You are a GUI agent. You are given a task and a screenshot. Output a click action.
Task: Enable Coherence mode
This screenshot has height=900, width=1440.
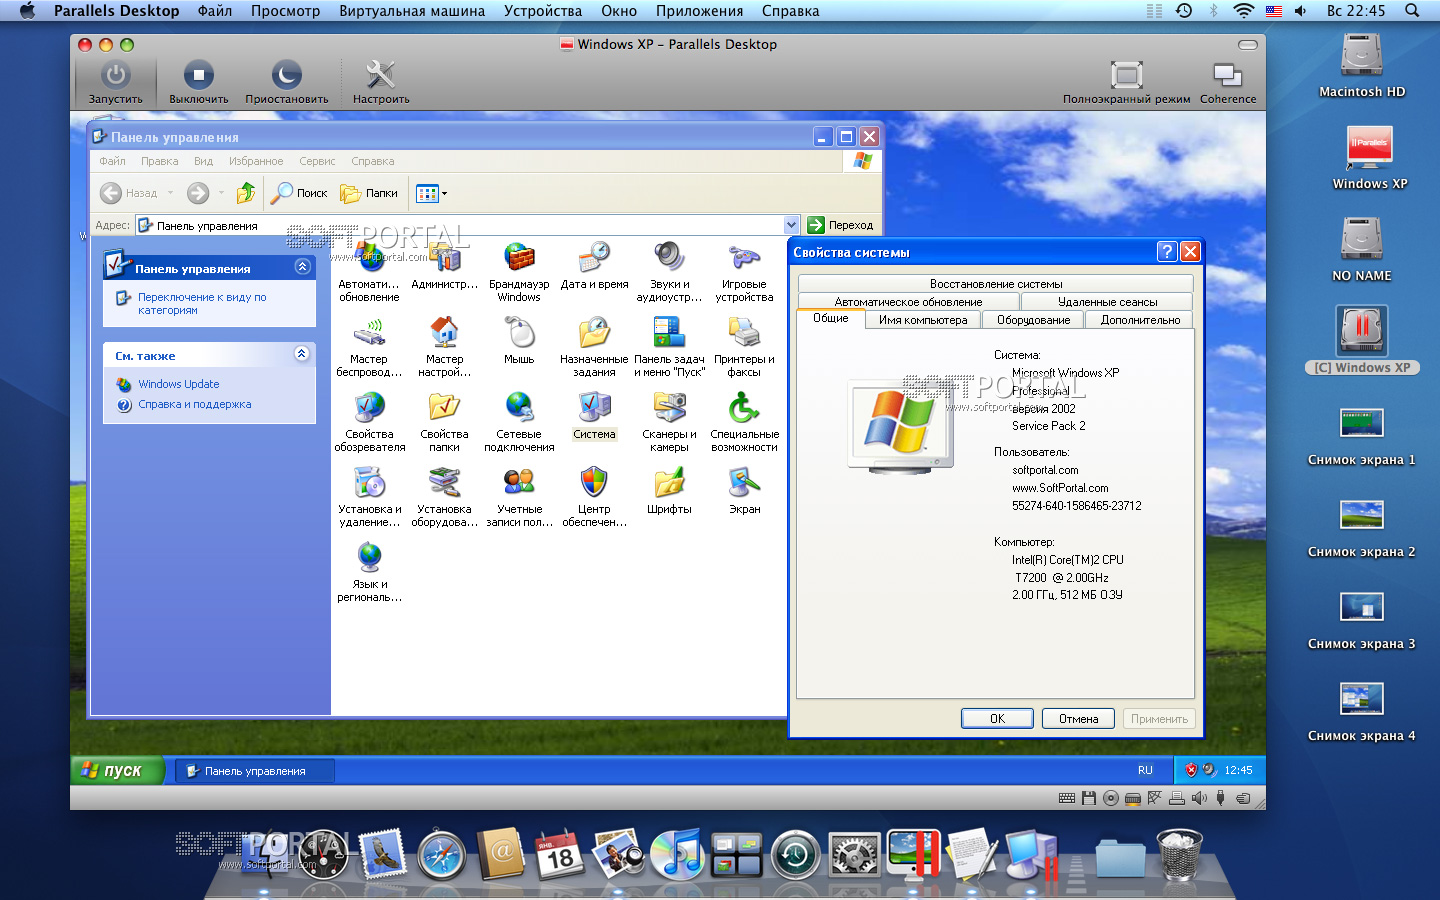coord(1228,82)
